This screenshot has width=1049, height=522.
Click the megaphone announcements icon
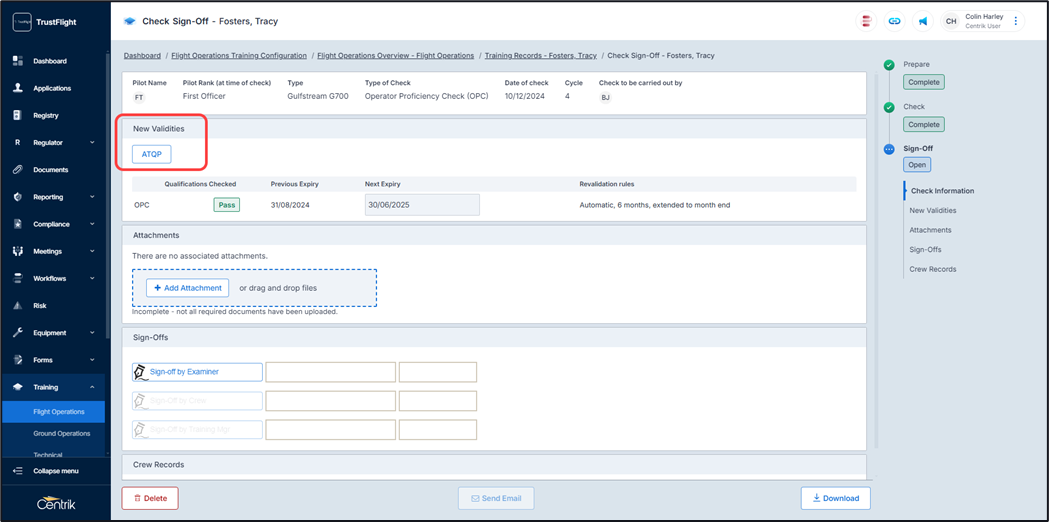click(x=922, y=21)
